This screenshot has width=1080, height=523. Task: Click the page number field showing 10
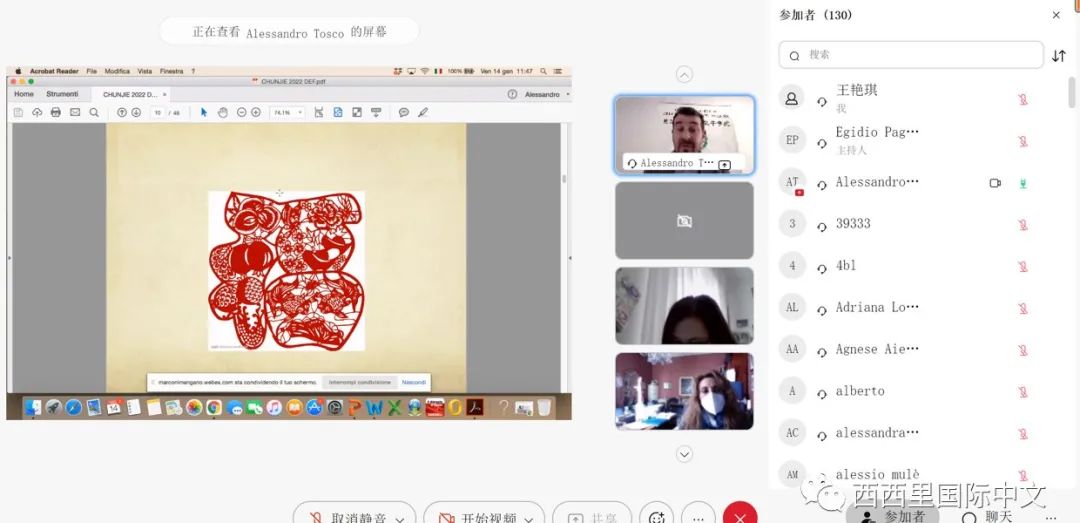click(x=158, y=112)
